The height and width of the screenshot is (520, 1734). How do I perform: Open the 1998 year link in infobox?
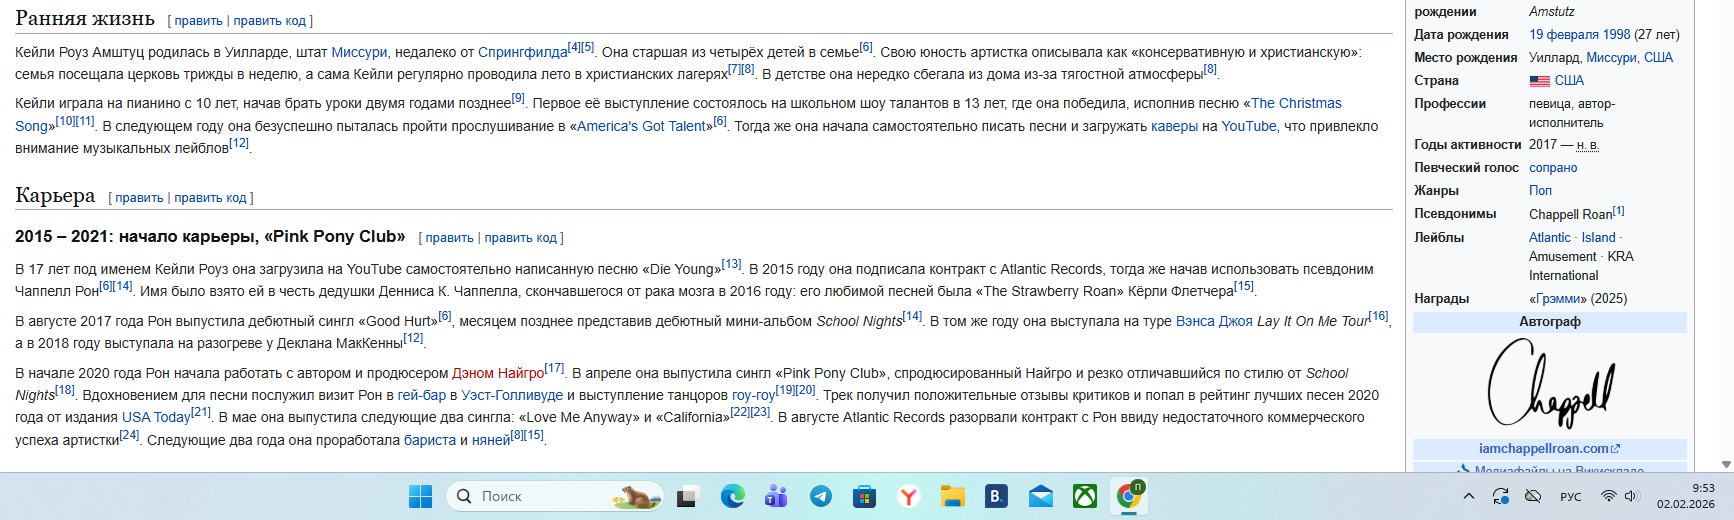(x=1618, y=34)
